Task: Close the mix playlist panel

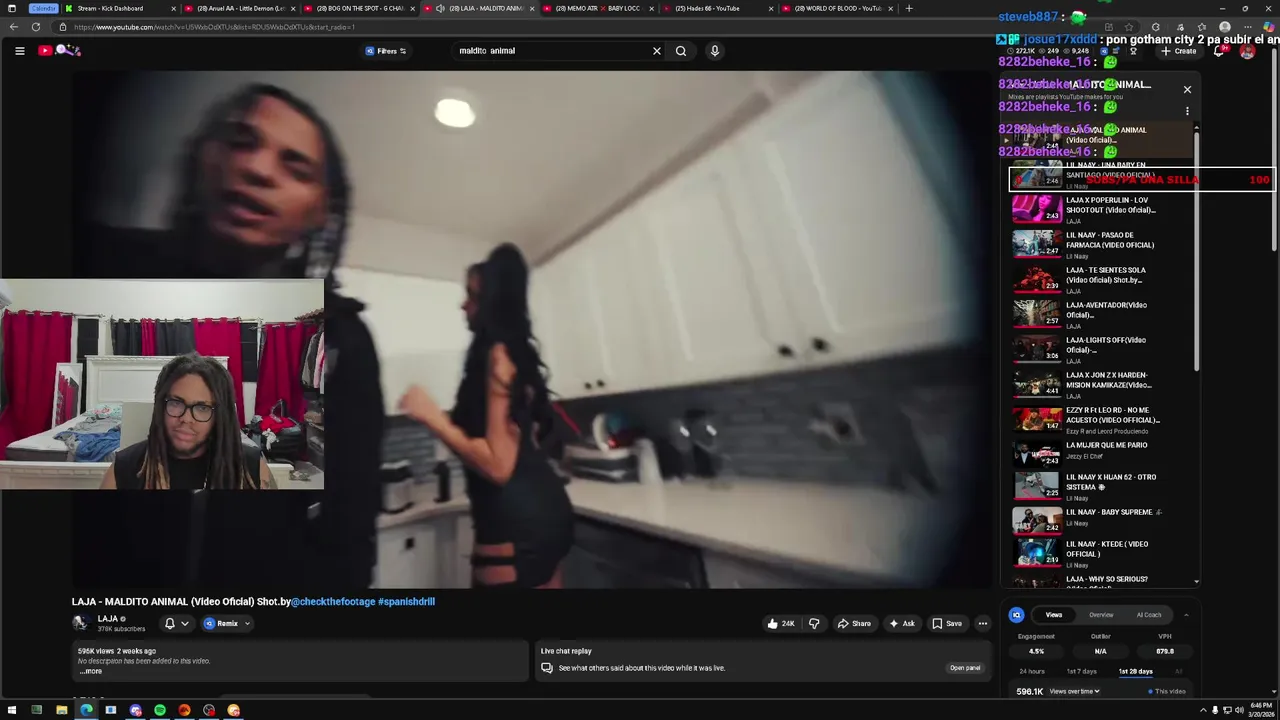Action: 1187,89
